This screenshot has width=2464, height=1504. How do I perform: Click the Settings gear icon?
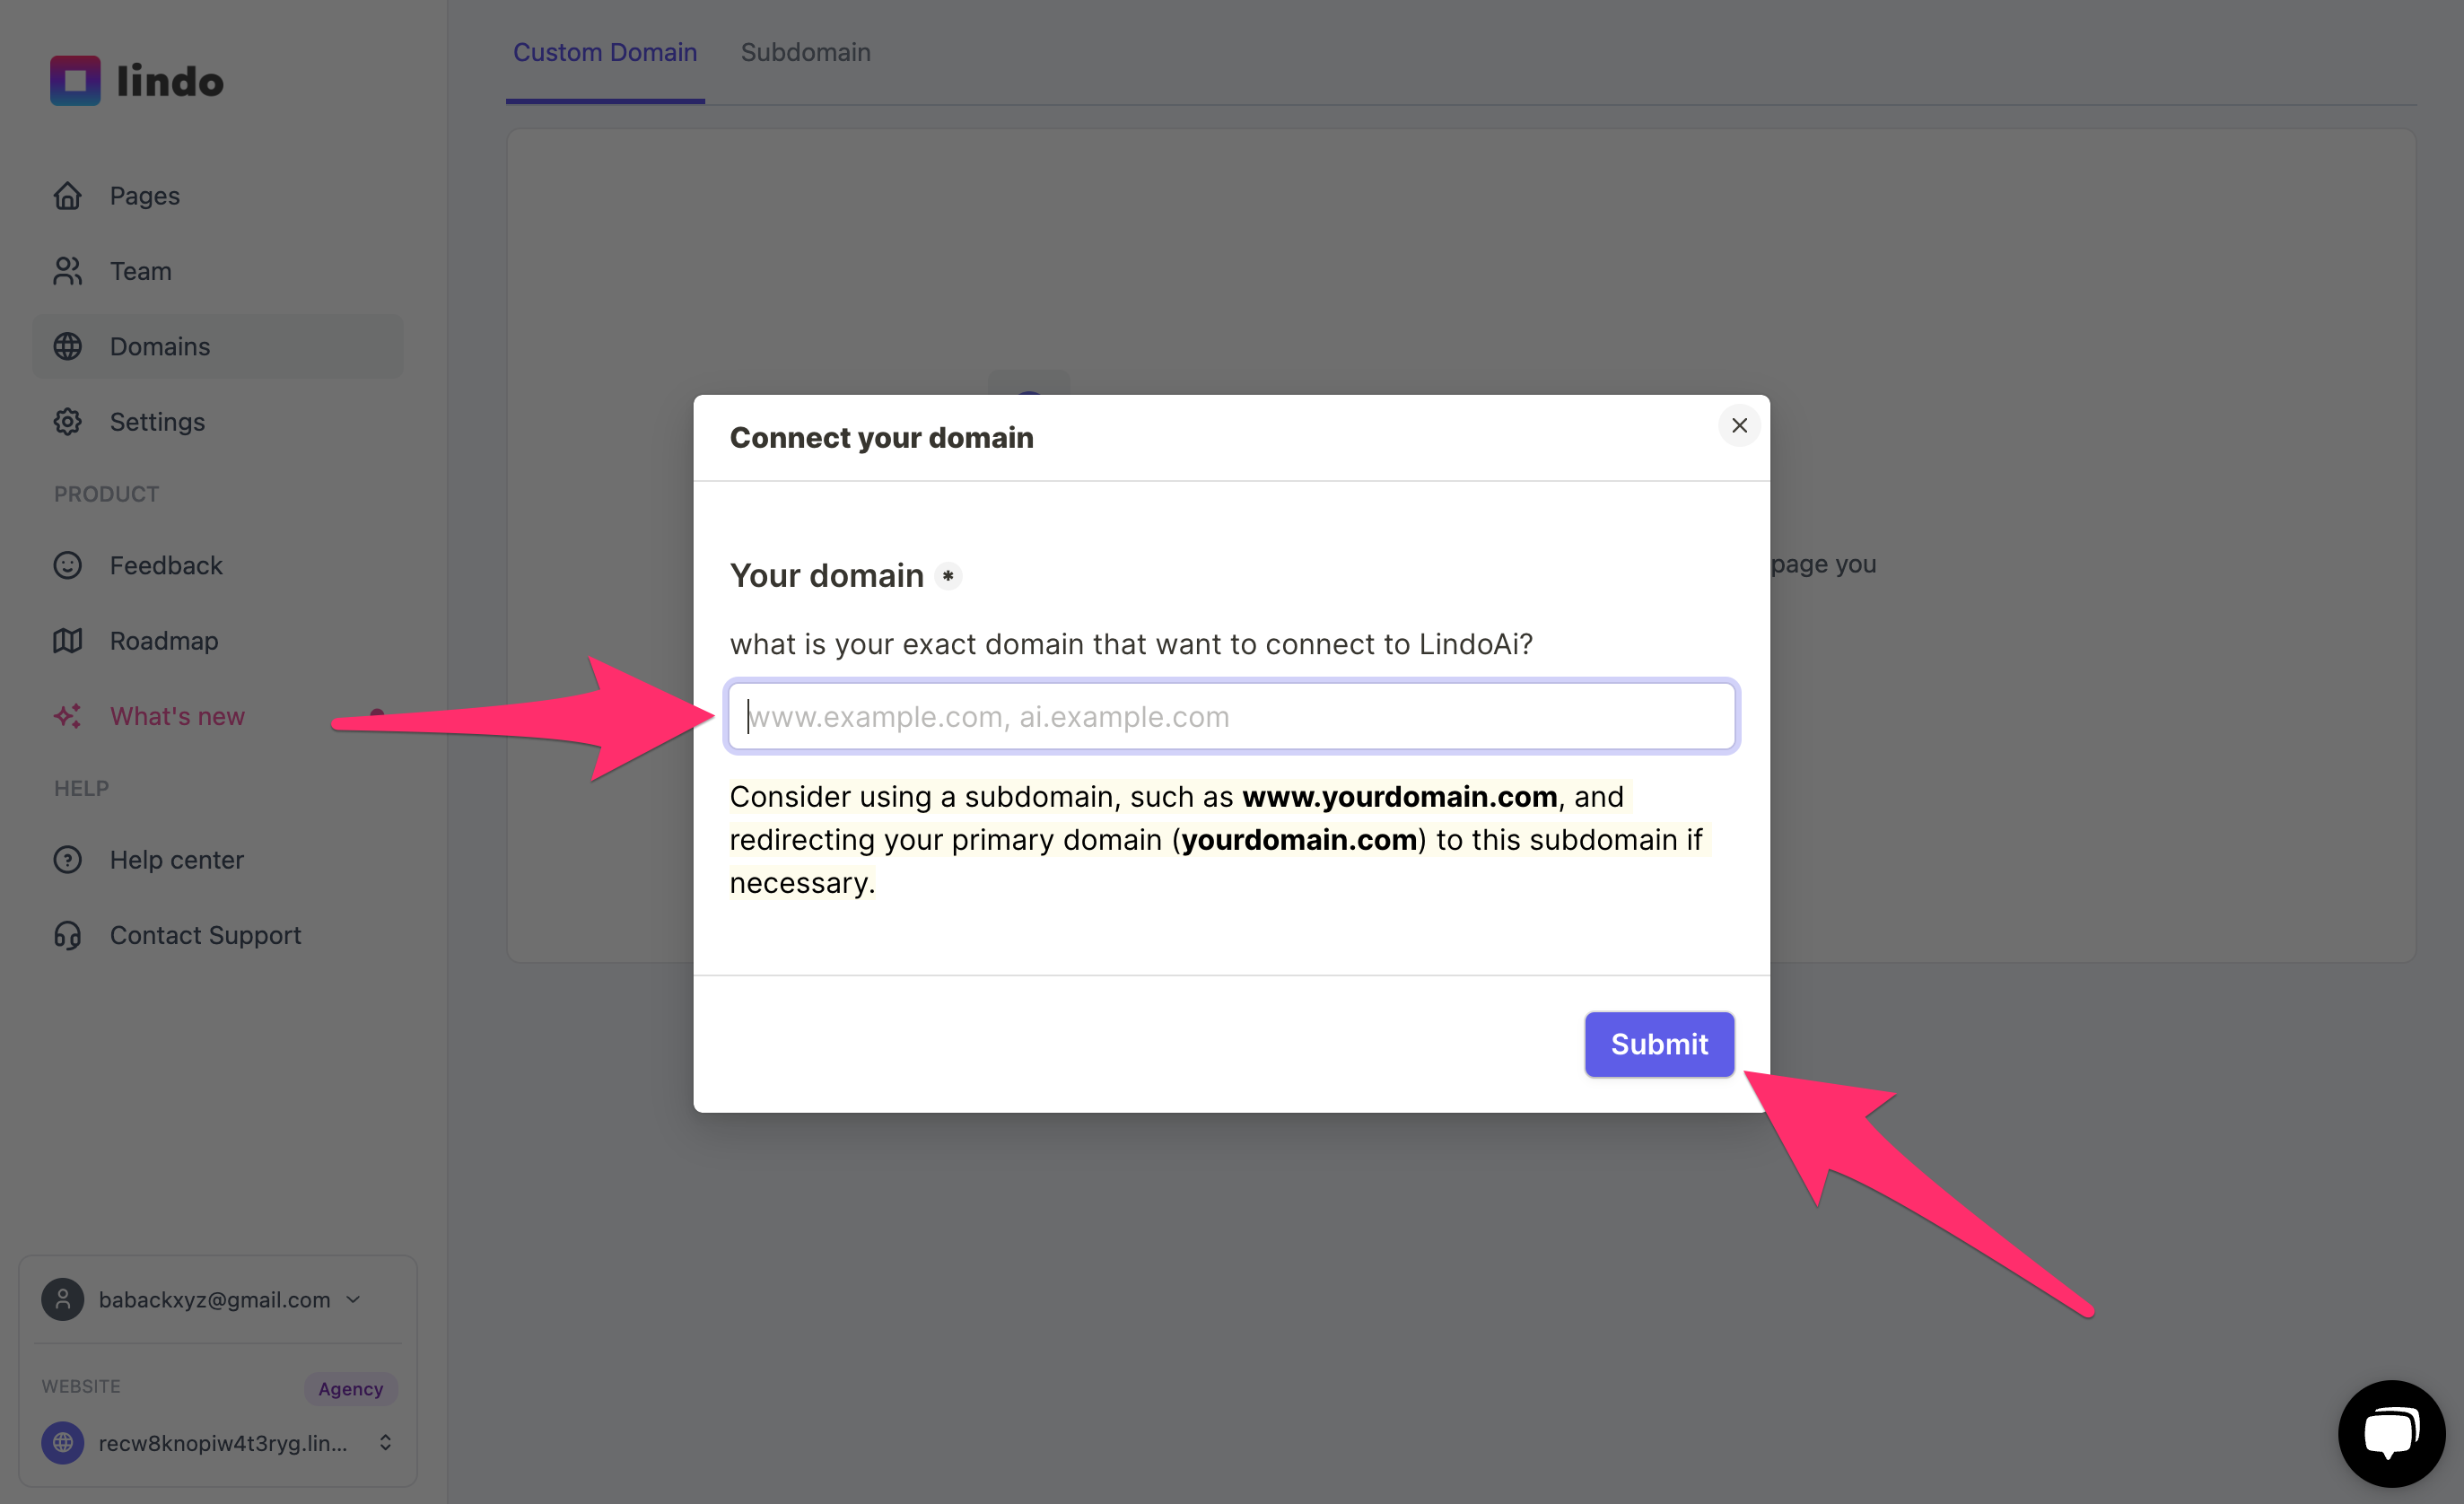(67, 422)
